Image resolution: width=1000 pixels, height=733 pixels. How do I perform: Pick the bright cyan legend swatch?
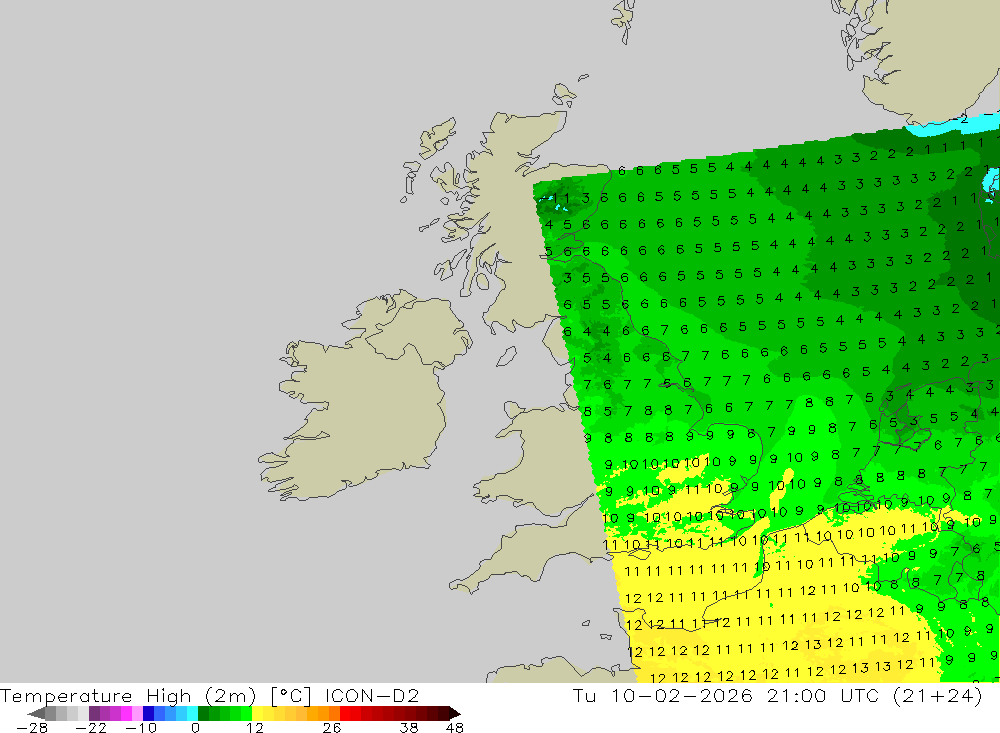[192, 714]
